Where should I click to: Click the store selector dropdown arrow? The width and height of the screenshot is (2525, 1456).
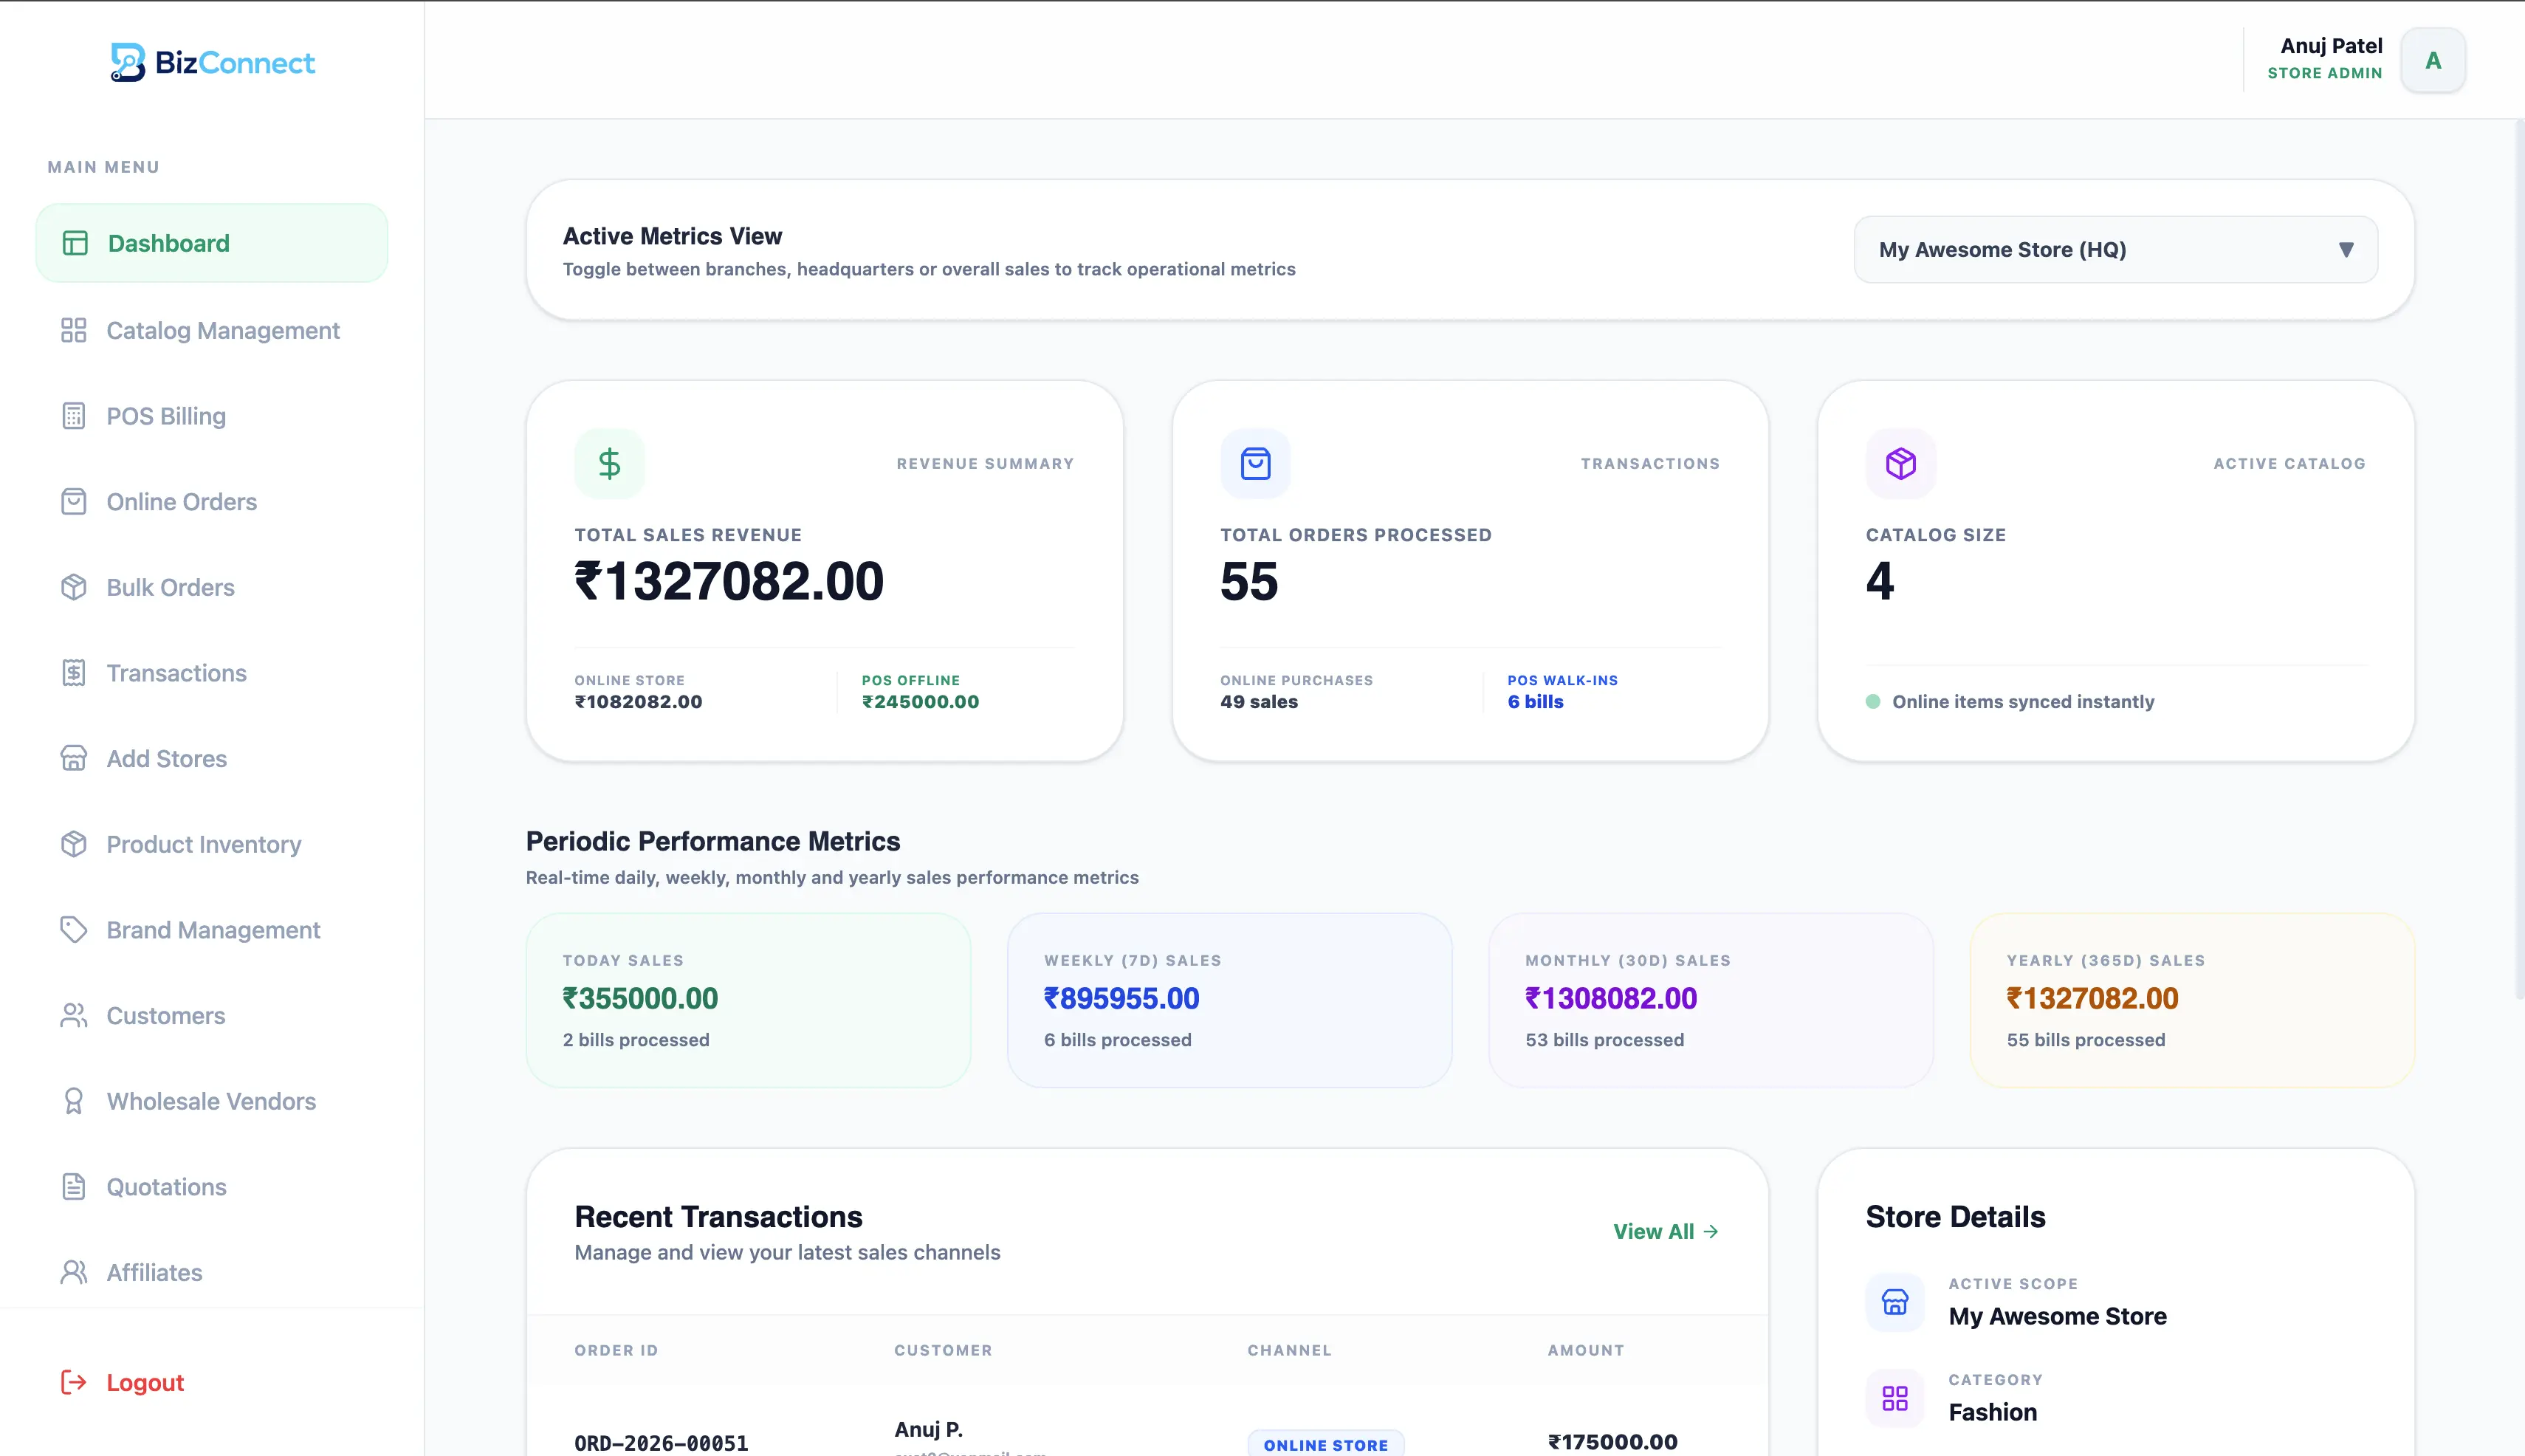[x=2346, y=250]
